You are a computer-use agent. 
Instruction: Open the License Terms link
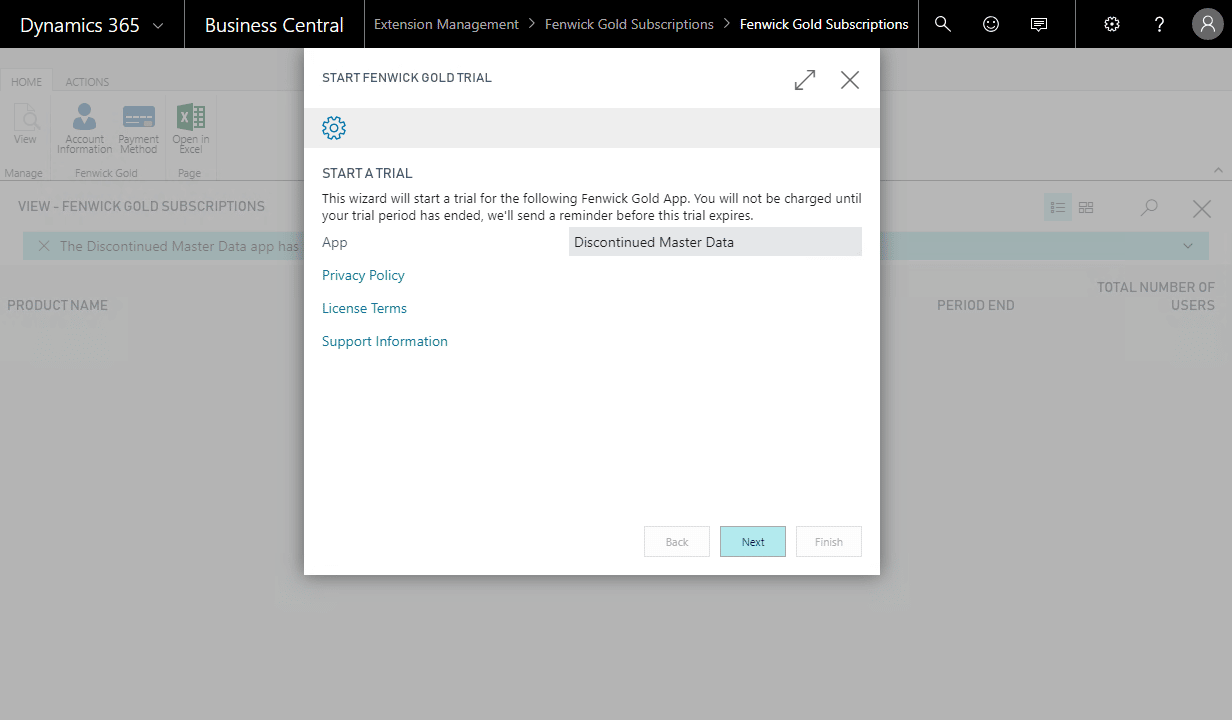pos(364,308)
